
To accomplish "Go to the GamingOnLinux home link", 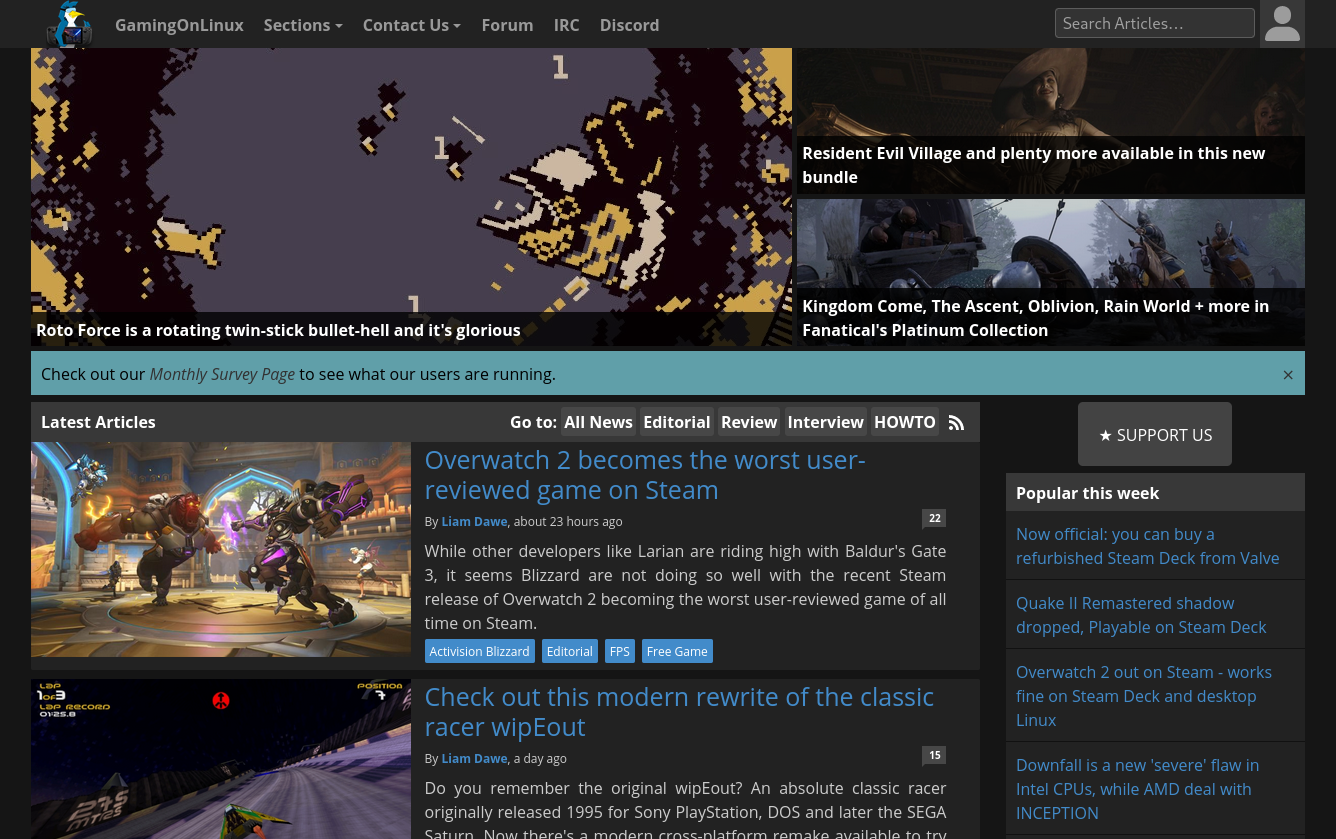I will click(179, 25).
